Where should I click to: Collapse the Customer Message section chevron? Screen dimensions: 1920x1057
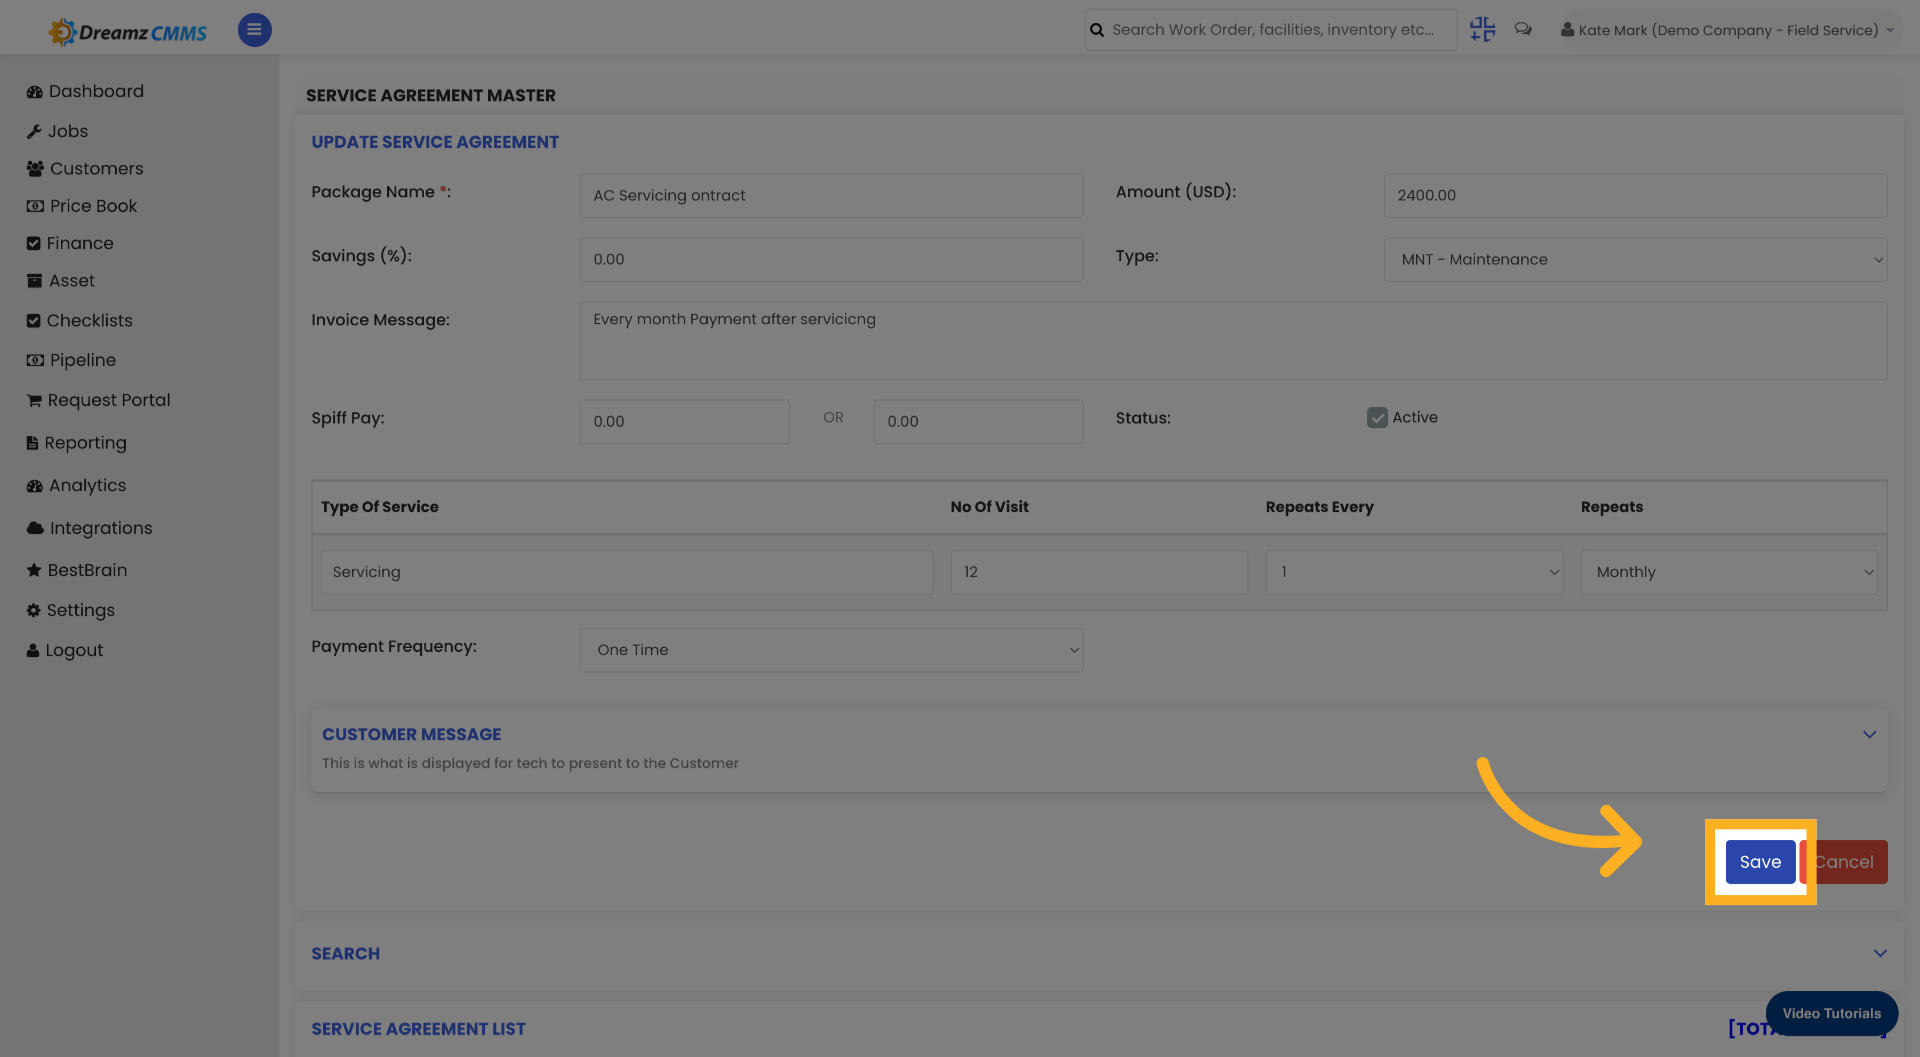[1870, 734]
